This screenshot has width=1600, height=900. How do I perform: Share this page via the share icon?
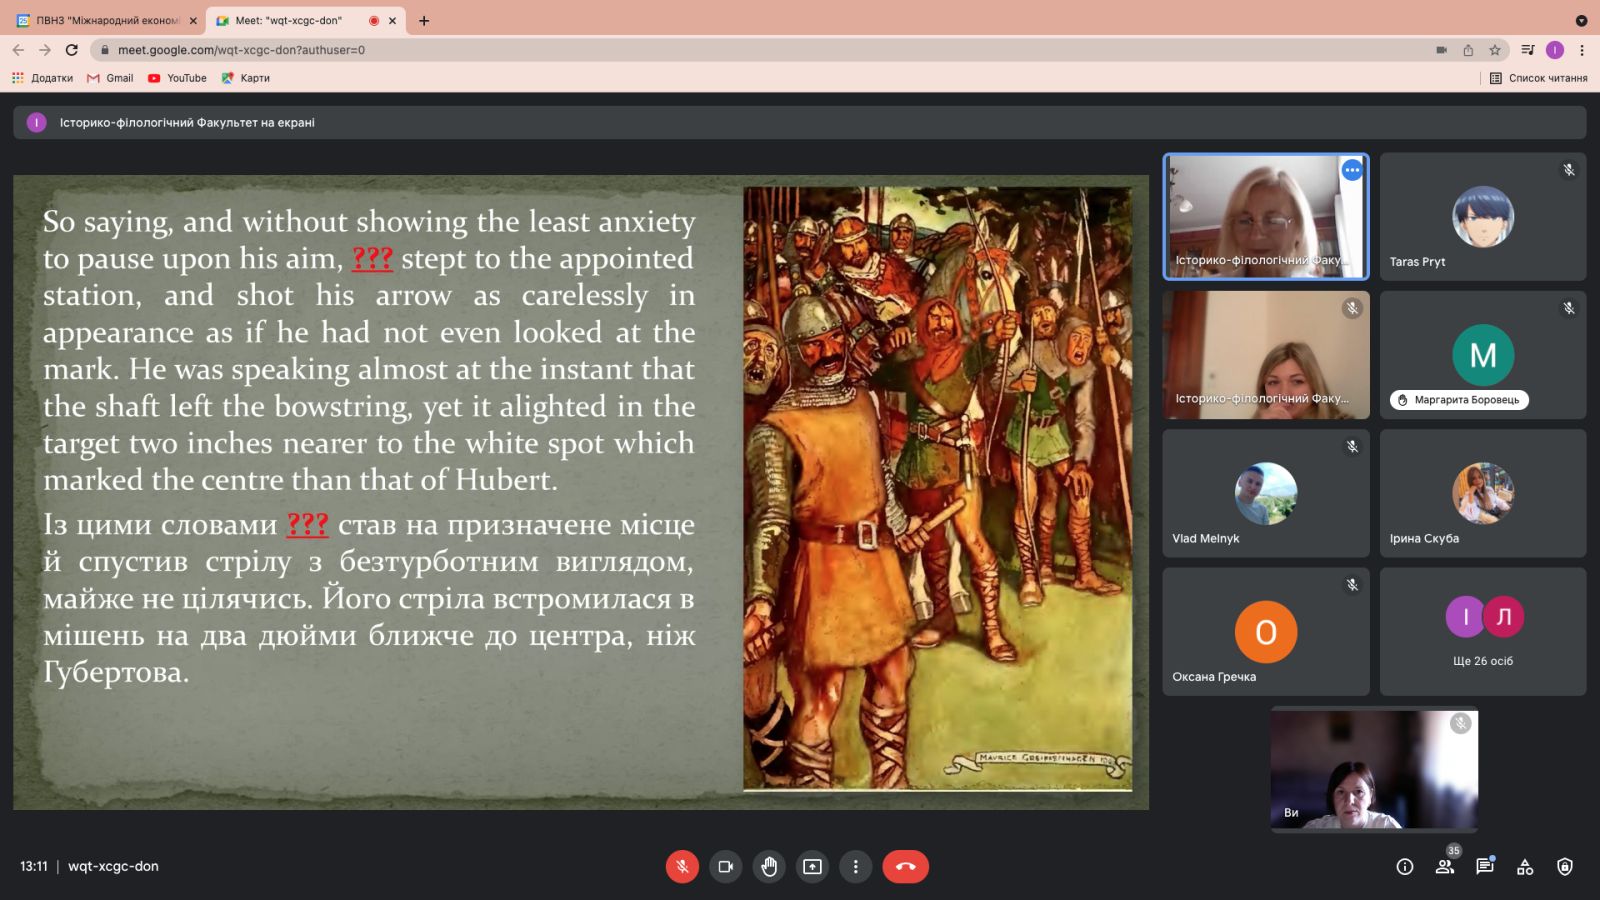1468,50
